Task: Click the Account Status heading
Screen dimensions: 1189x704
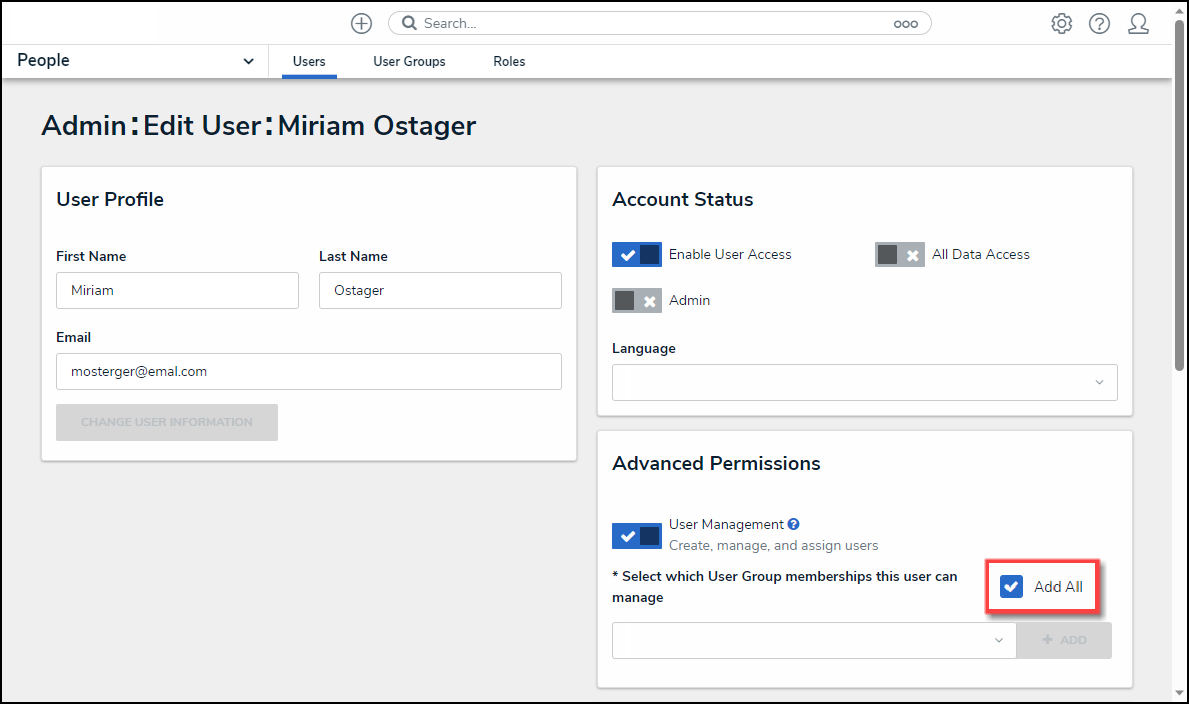Action: click(682, 200)
